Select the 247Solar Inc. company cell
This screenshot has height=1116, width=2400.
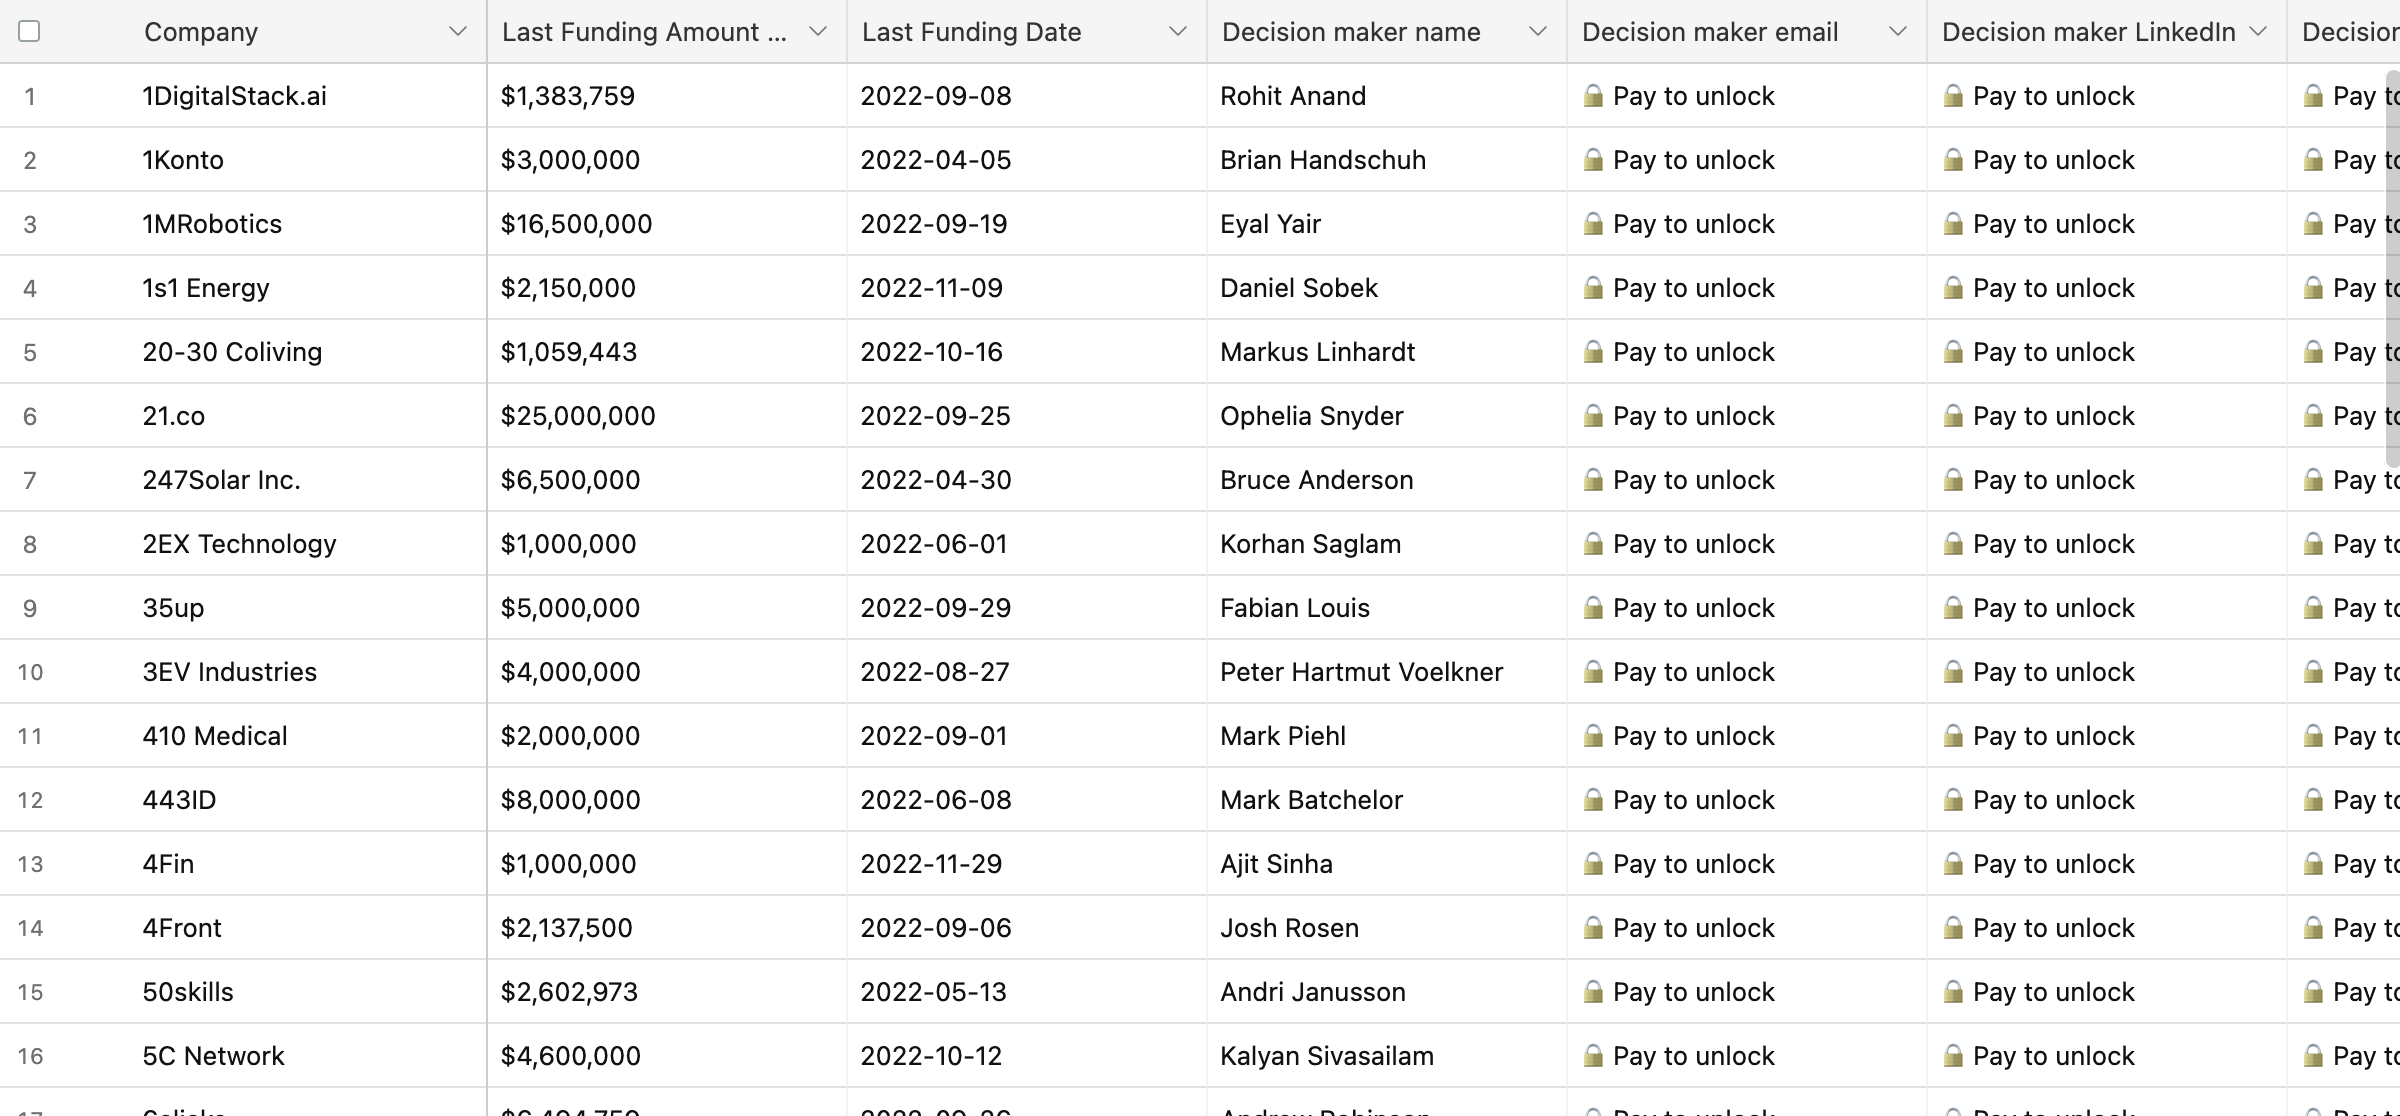click(x=308, y=480)
